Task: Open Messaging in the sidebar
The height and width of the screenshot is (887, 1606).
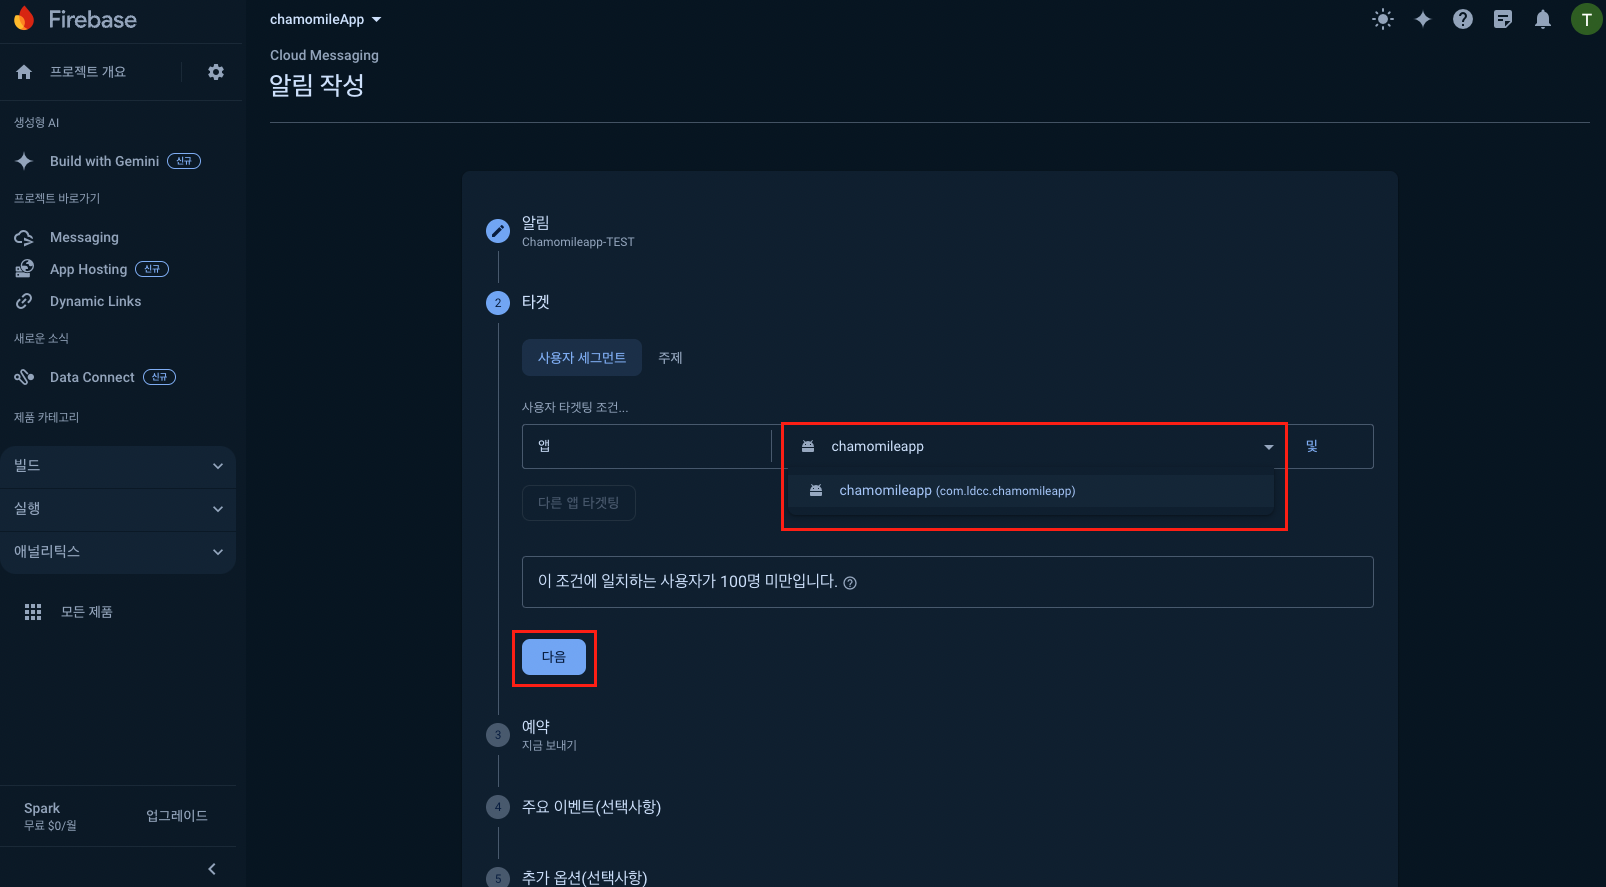Action: [84, 237]
